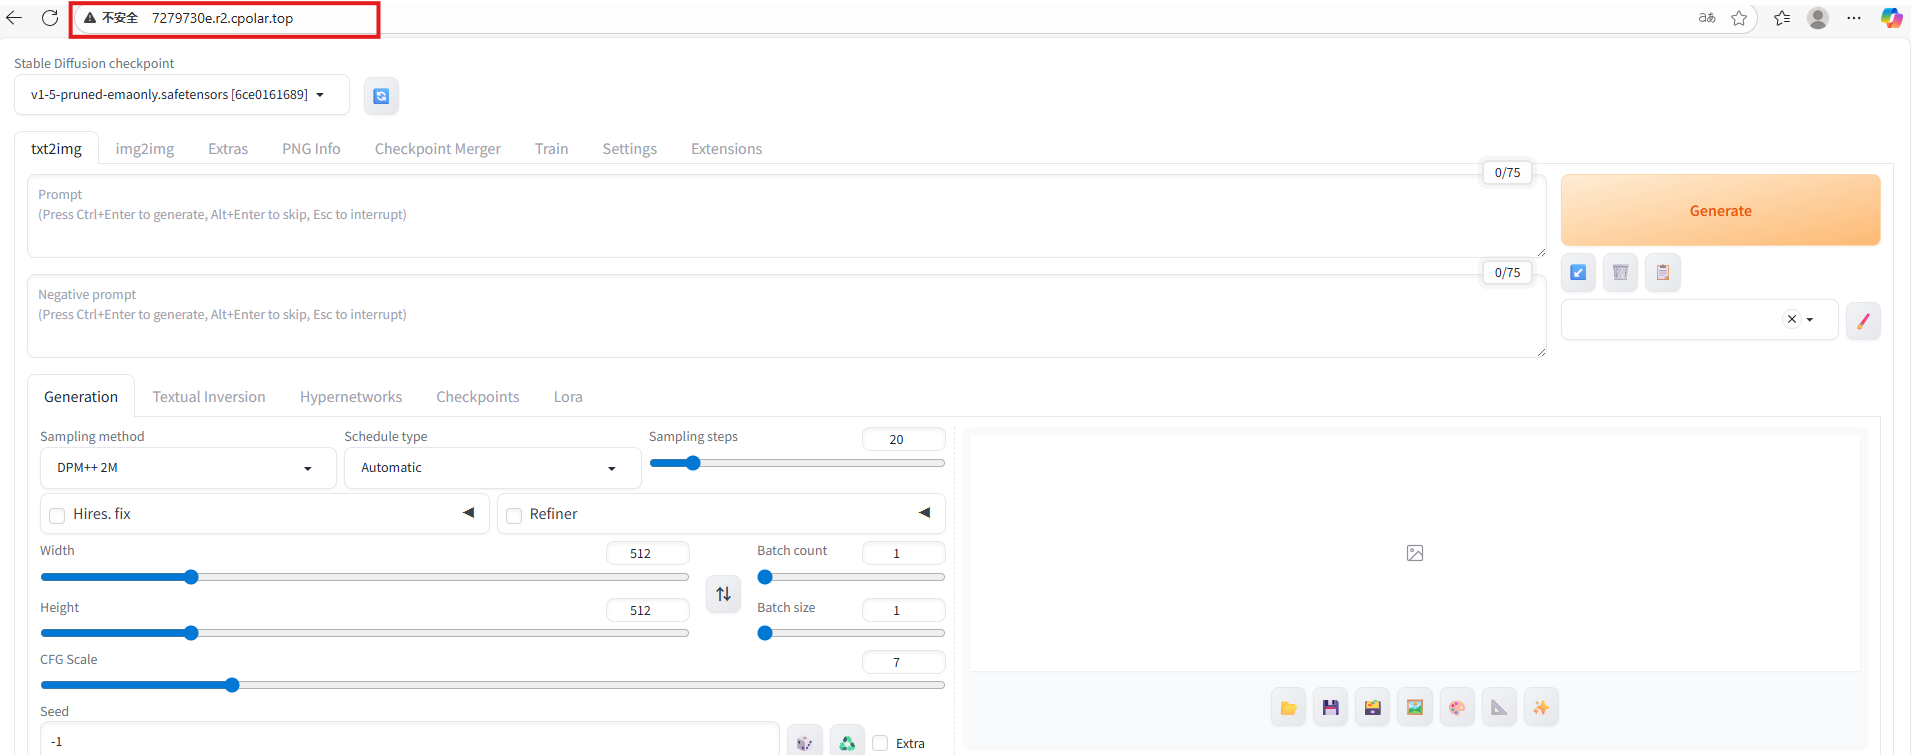Refresh the Stable Diffusion checkpoint list

[381, 96]
